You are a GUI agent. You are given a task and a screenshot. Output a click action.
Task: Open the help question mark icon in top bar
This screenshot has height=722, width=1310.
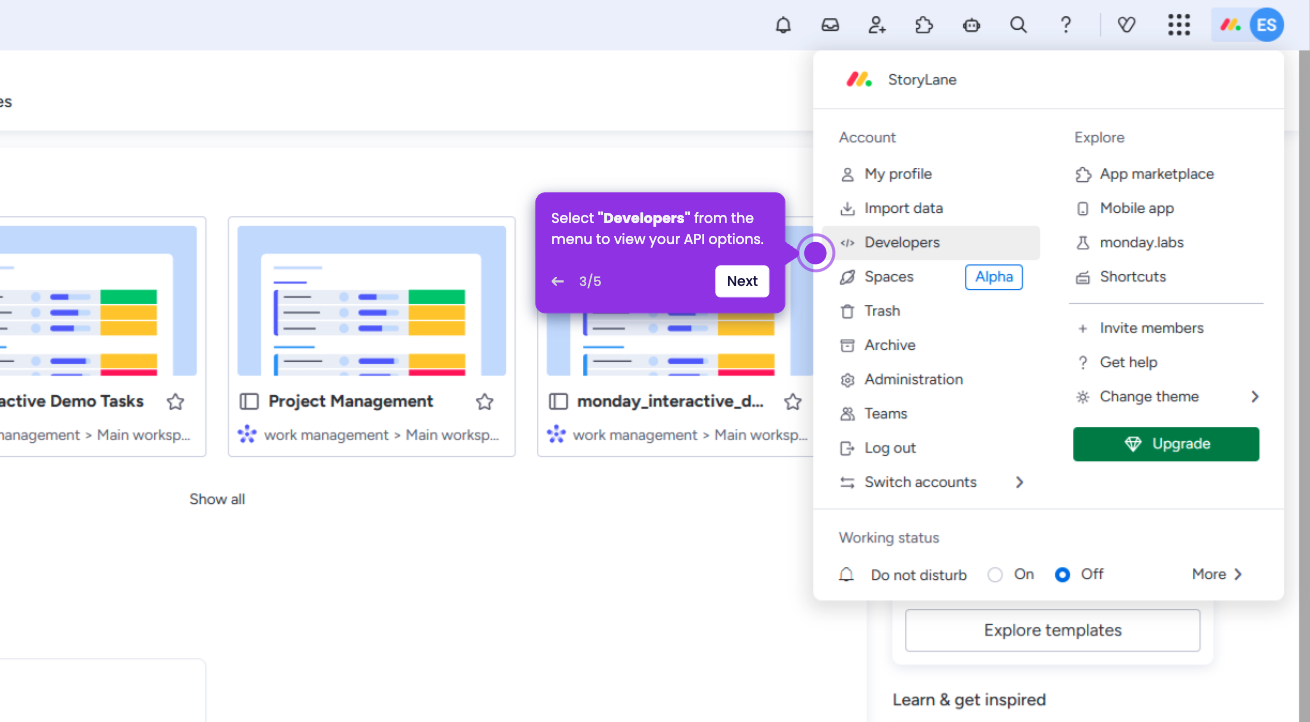(x=1065, y=25)
